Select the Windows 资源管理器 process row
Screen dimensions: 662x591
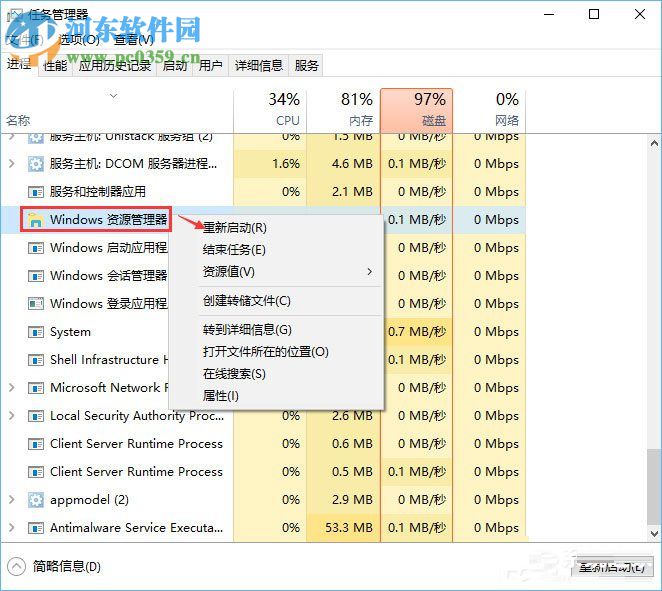pyautogui.click(x=263, y=220)
